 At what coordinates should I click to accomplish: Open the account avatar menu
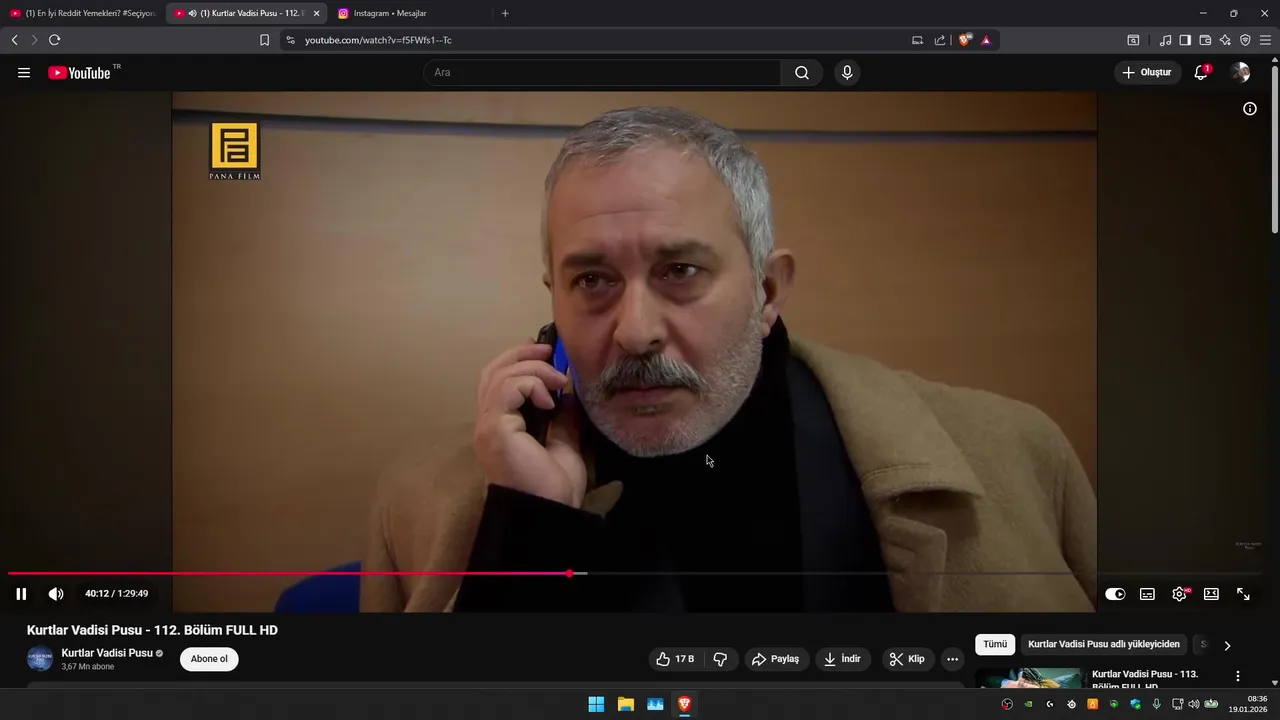pyautogui.click(x=1241, y=73)
